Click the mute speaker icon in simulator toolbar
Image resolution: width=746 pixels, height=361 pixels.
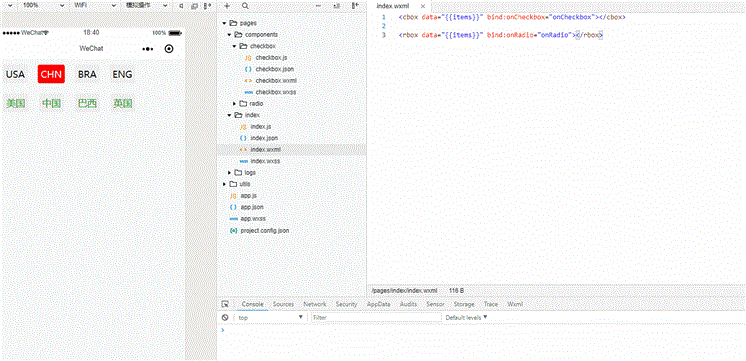click(x=182, y=6)
